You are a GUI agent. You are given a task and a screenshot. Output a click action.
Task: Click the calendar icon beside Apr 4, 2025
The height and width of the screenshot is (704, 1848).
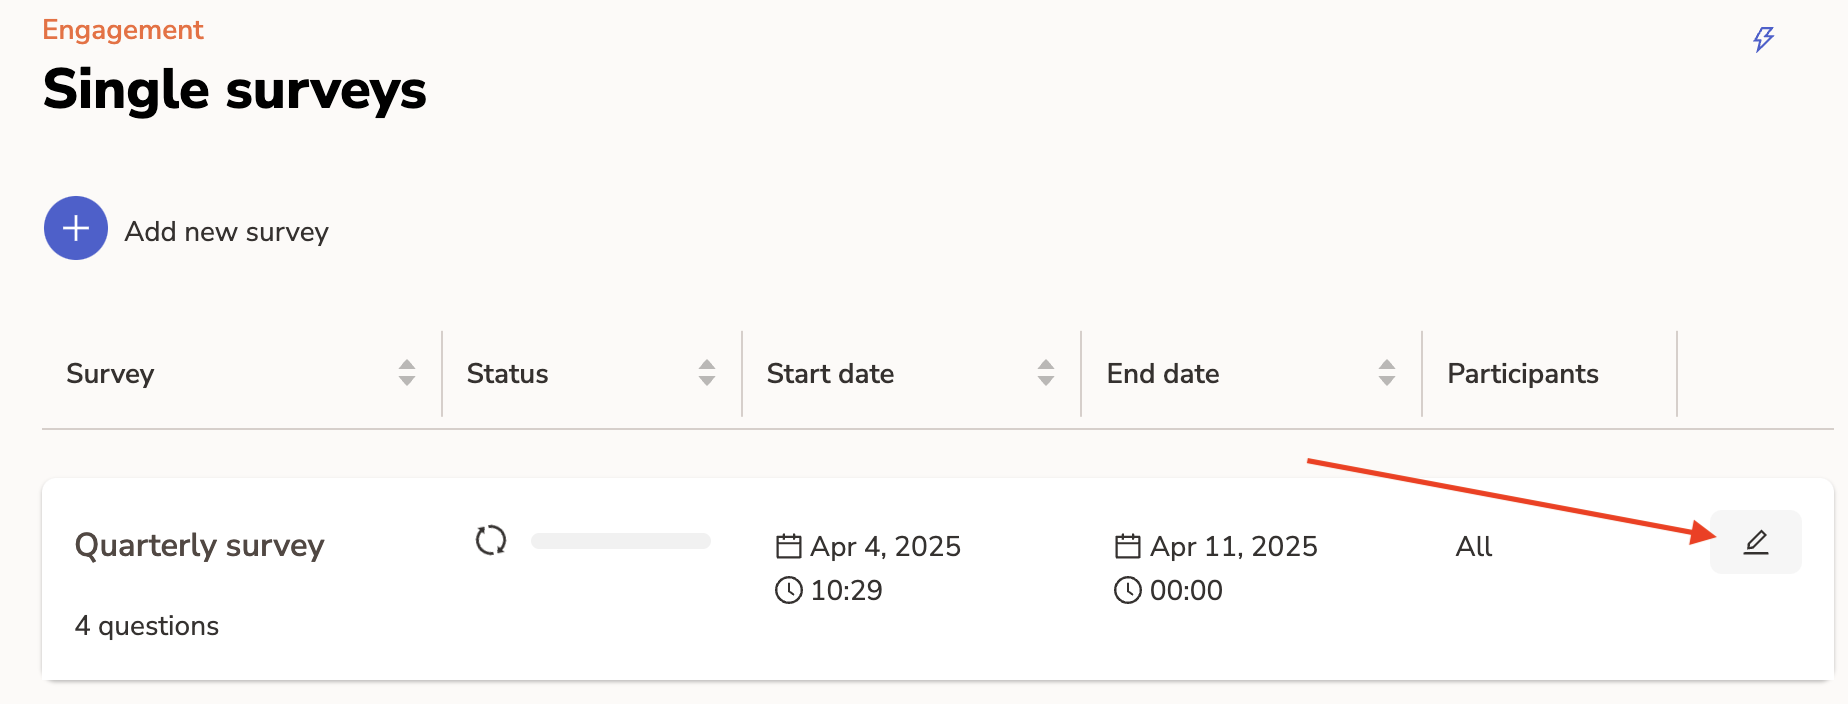click(x=789, y=546)
